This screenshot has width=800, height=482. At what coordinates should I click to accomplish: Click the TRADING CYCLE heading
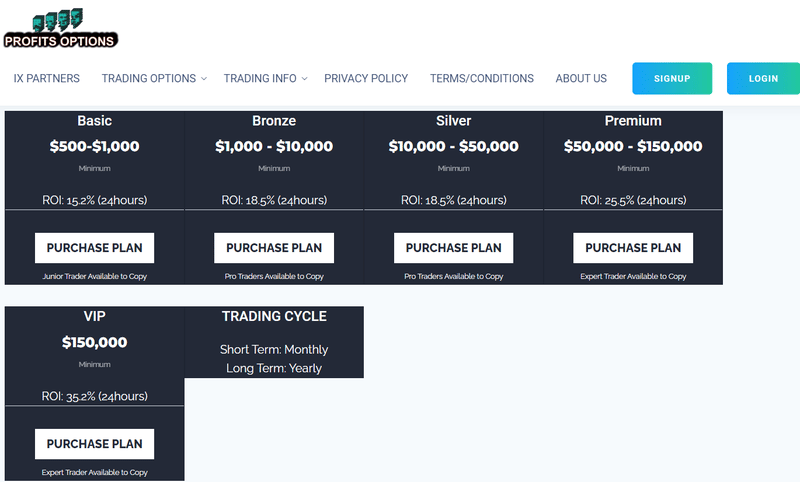click(x=274, y=316)
